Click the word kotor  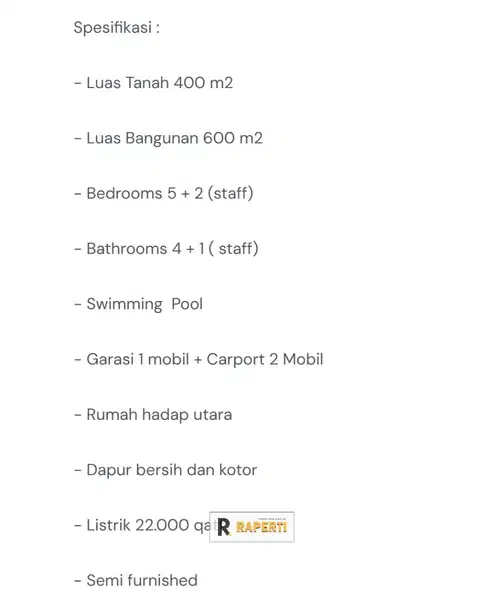(x=238, y=470)
